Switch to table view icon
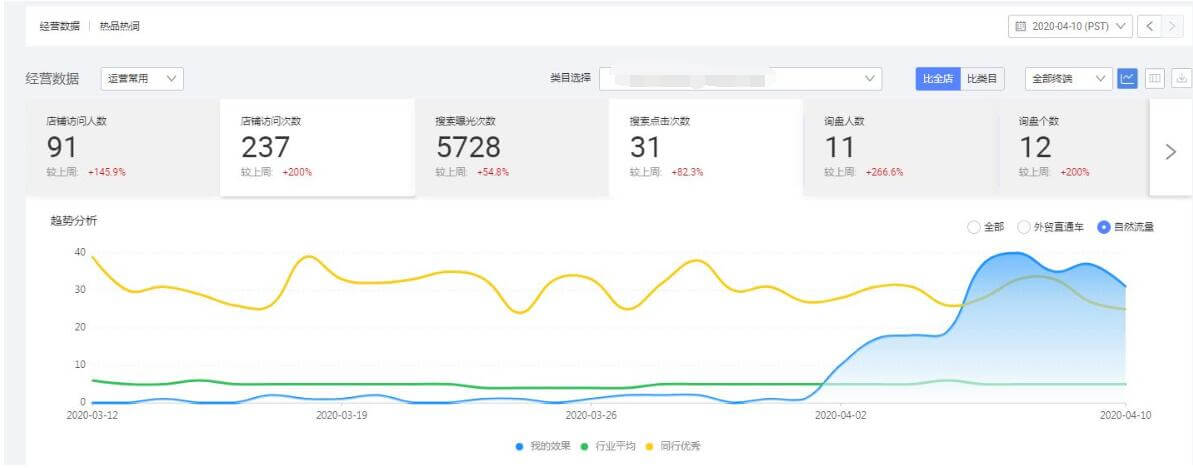This screenshot has width=1193, height=468. (x=1155, y=79)
